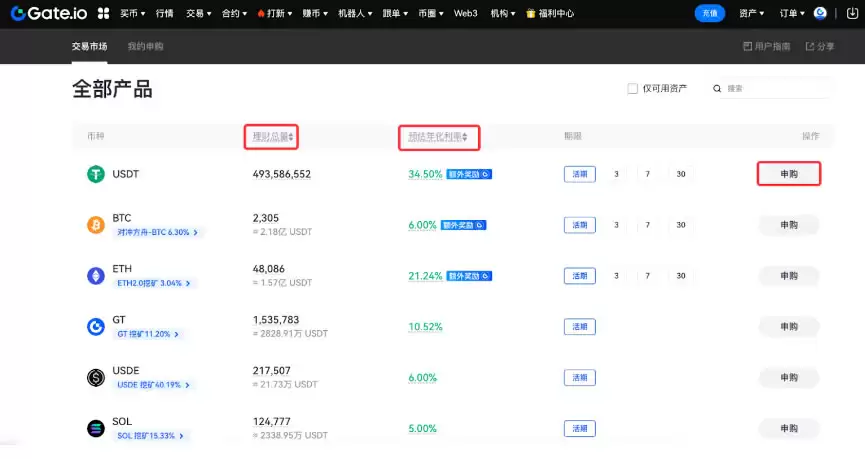Expand the 资产 dropdown in header
This screenshot has height=459, width=865.
tap(752, 13)
